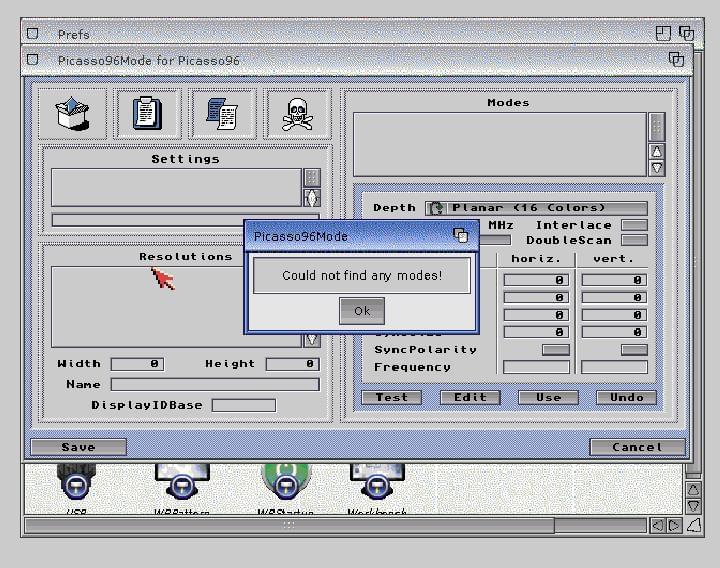Click the open box drawer icon
This screenshot has width=720, height=568.
pyautogui.click(x=72, y=114)
